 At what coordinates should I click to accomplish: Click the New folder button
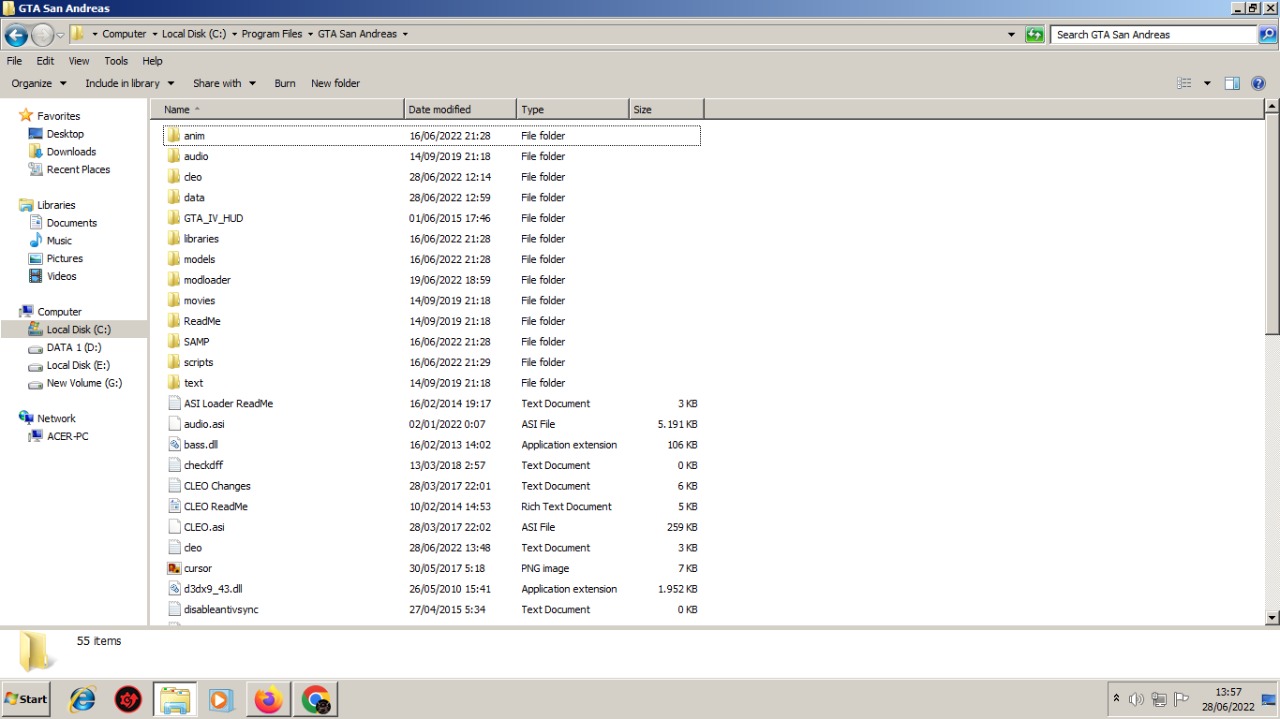point(335,83)
